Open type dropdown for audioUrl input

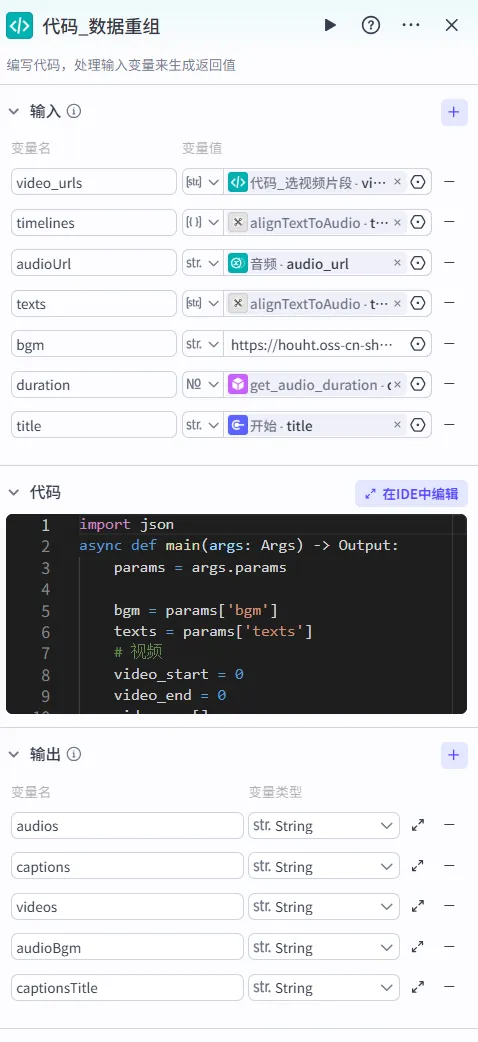(x=203, y=263)
